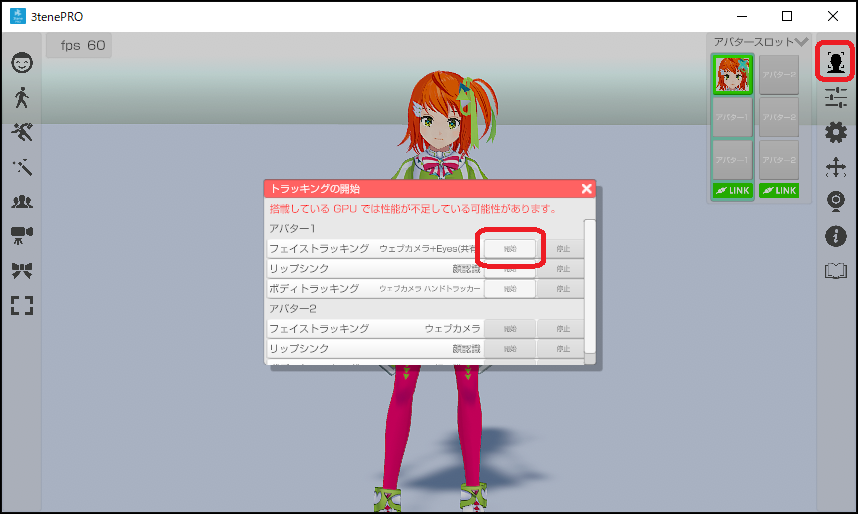This screenshot has width=858, height=514.
Task: Start アバター1 ボディトラッキング with 開始
Action: 510,288
